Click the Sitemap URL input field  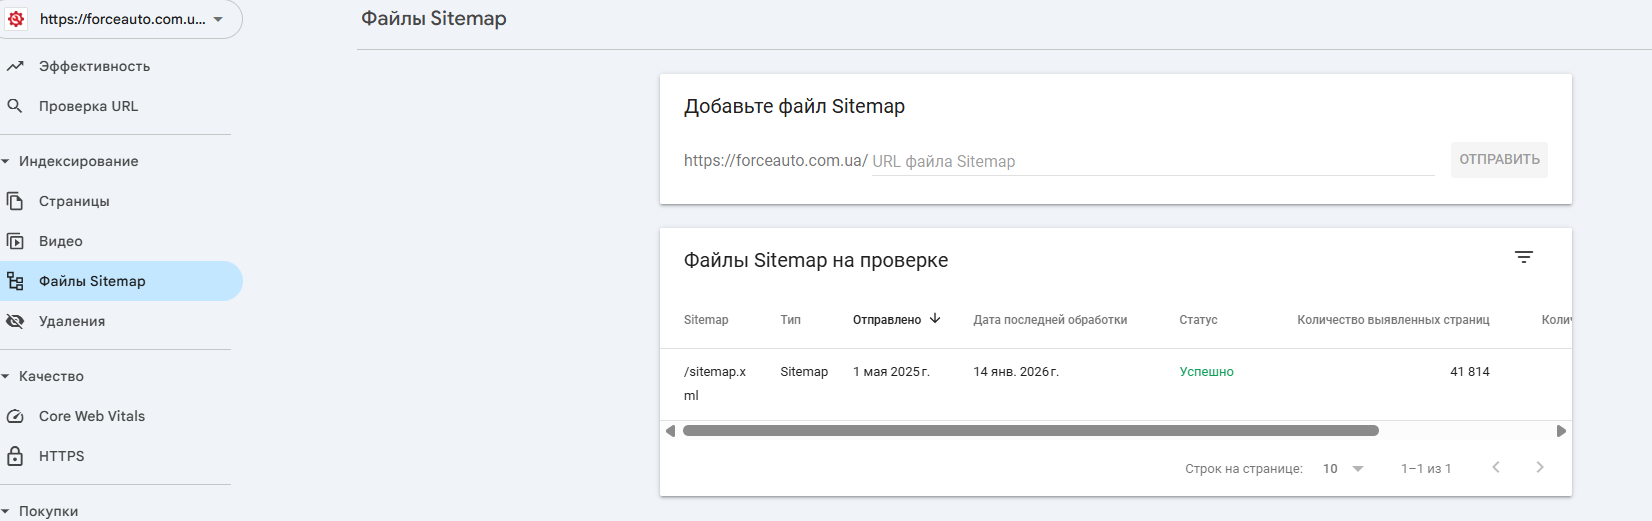pyautogui.click(x=1152, y=162)
